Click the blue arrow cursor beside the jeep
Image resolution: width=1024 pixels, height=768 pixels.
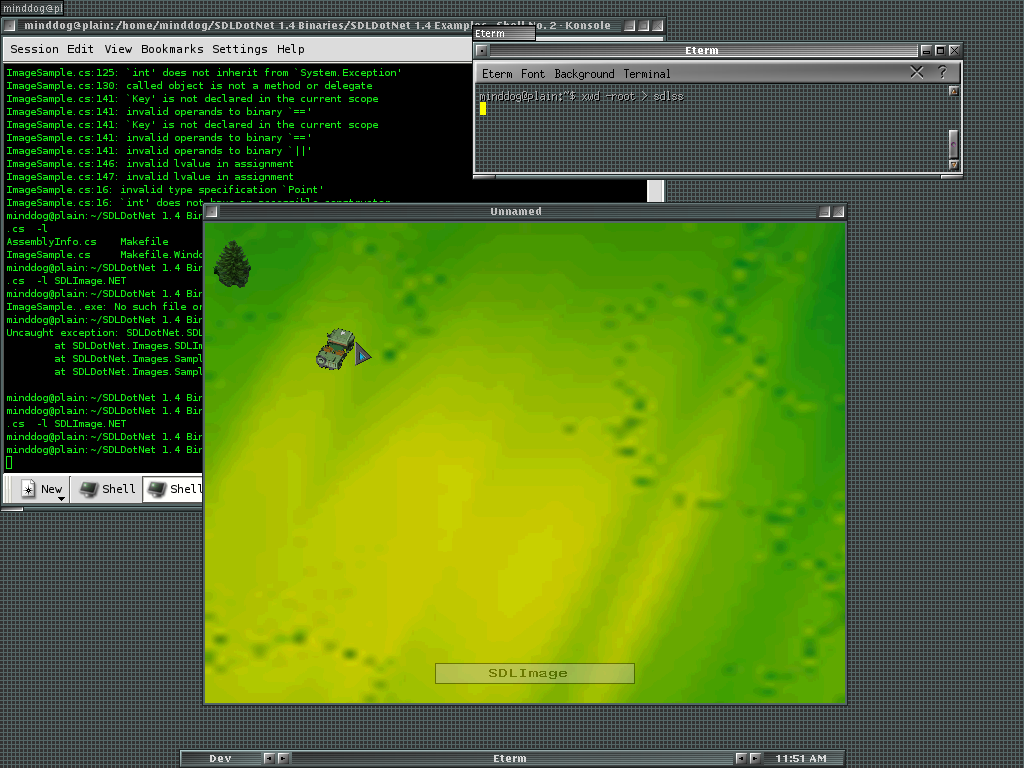[x=362, y=354]
